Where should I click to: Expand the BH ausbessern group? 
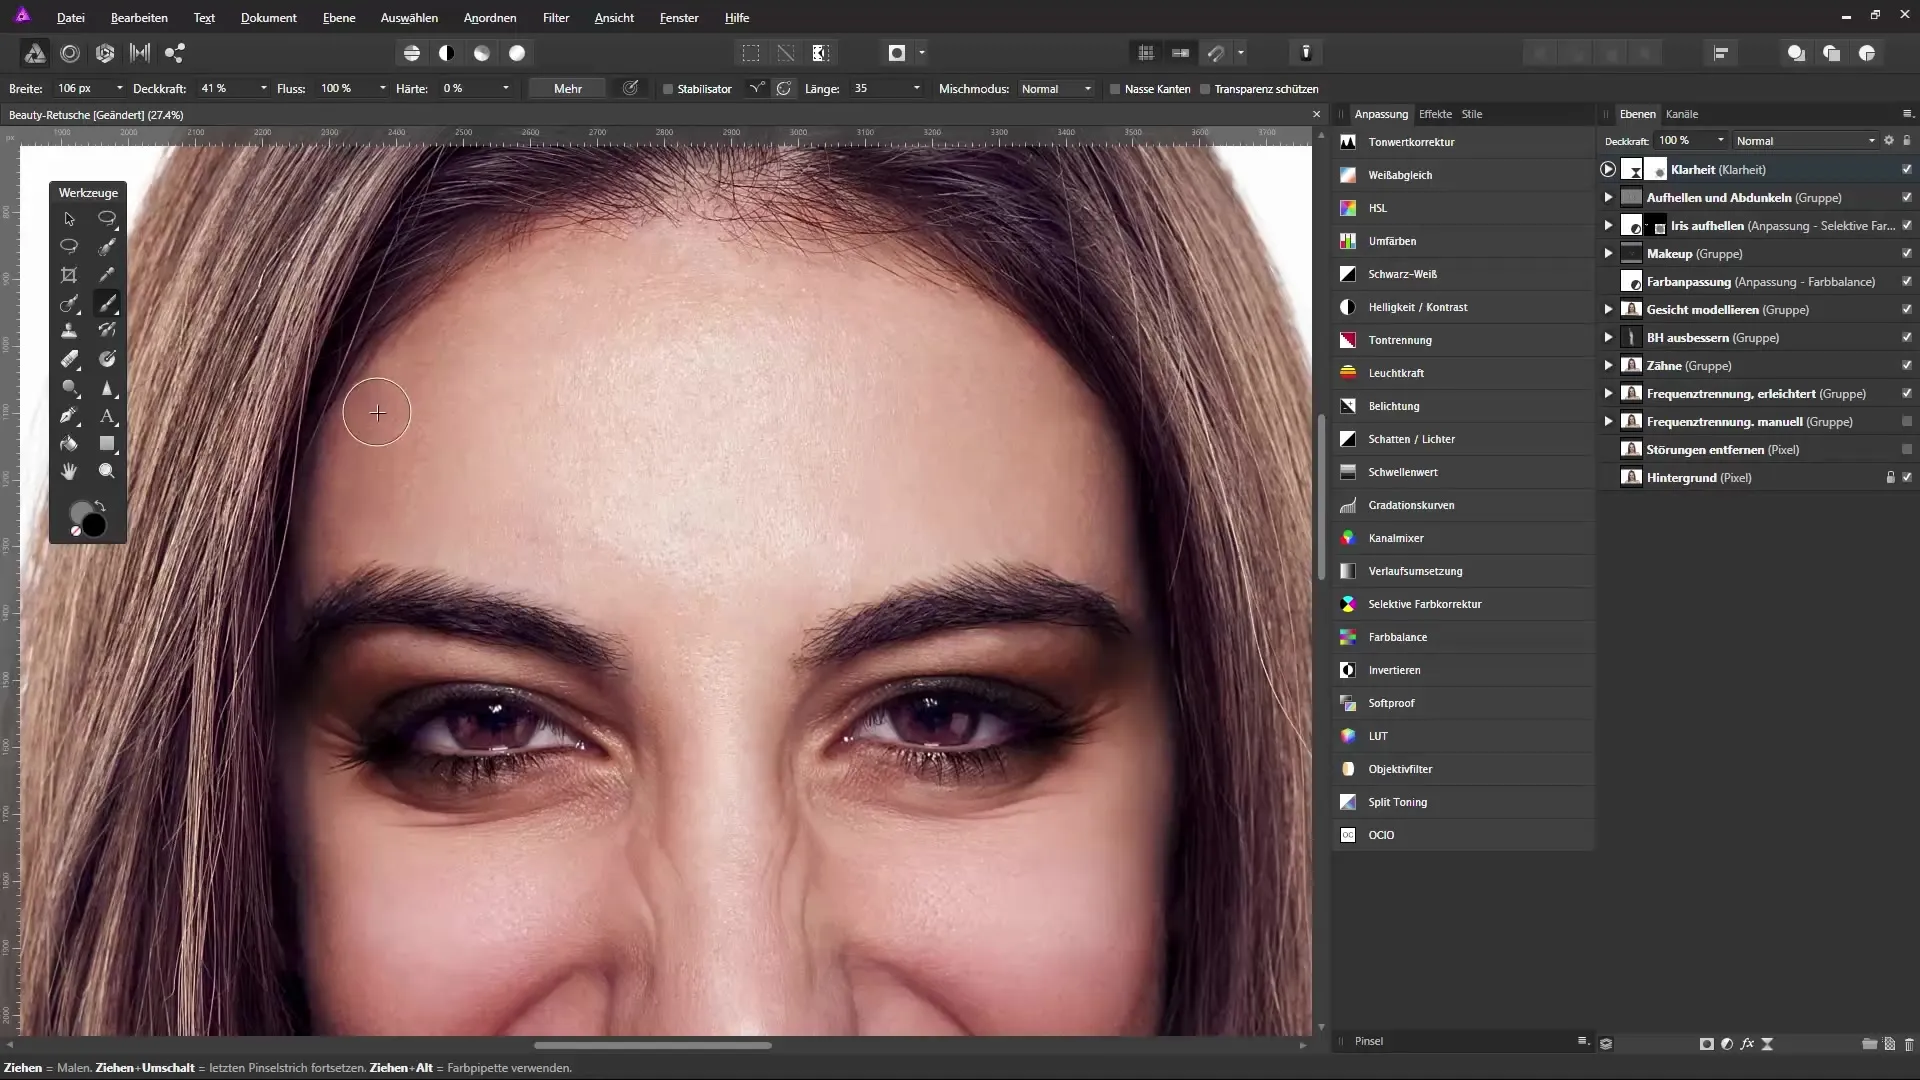point(1608,338)
